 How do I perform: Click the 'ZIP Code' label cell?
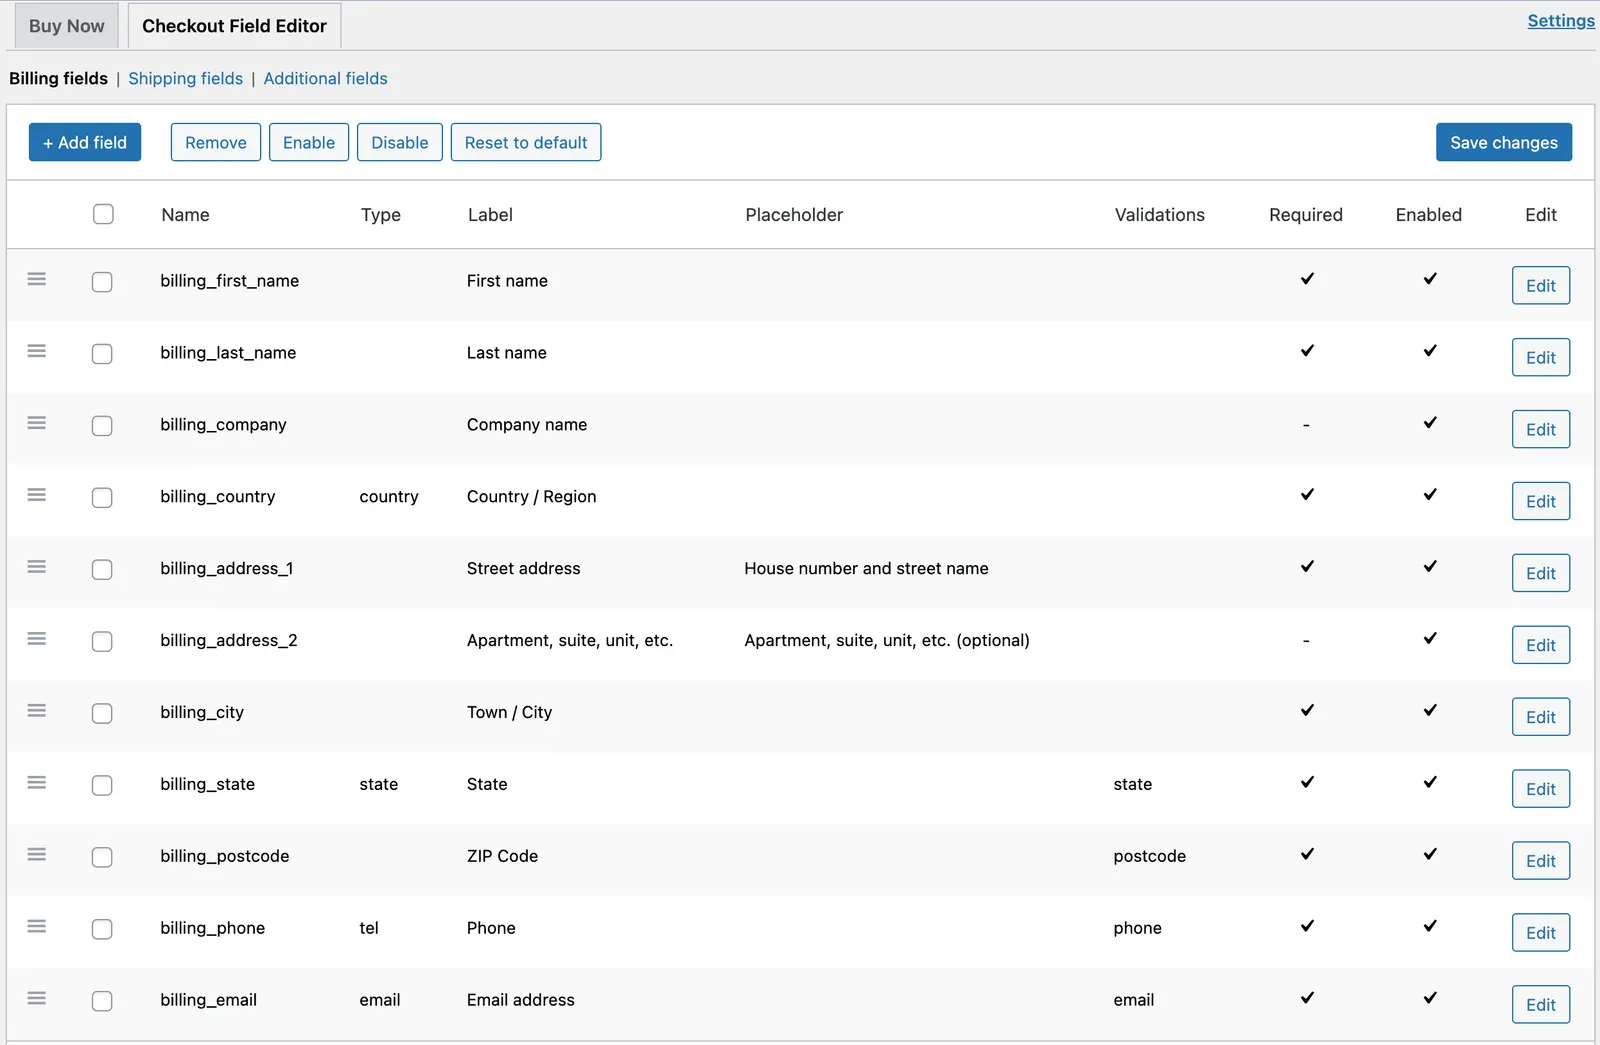(x=502, y=856)
